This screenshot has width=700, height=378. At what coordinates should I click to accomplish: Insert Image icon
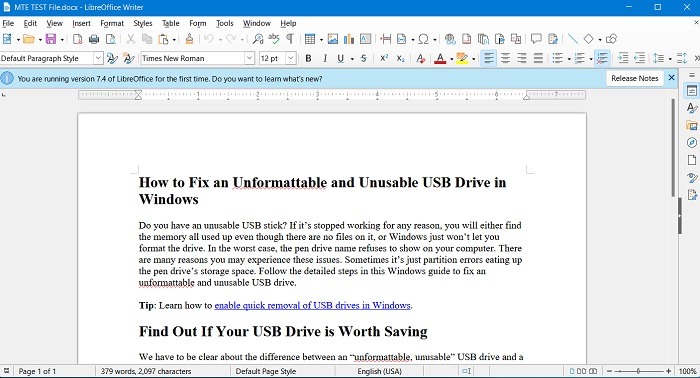click(333, 39)
